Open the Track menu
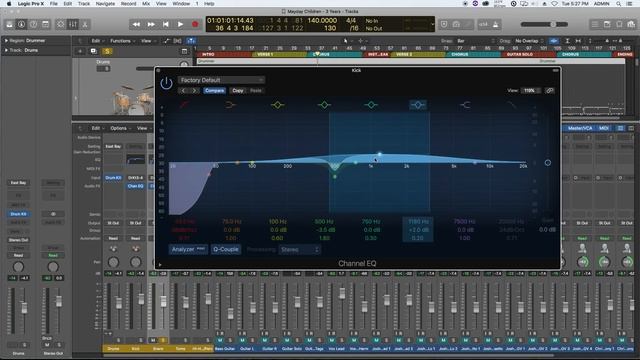 click(x=84, y=4)
